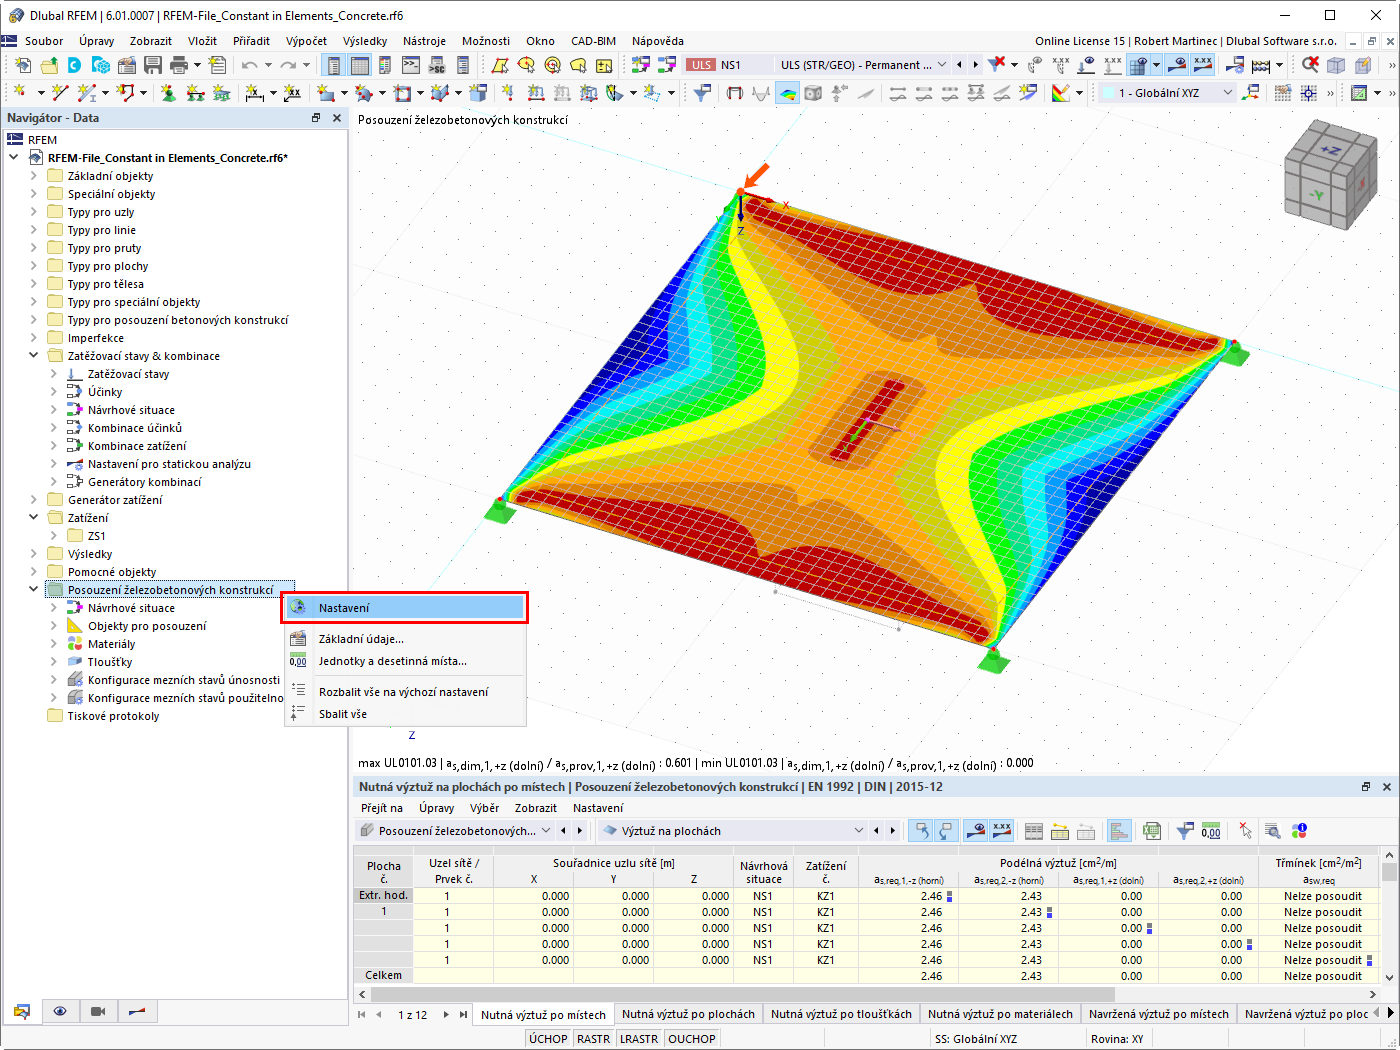Viewport: 1400px width, 1050px height.
Task: Click the Excel export icon in results table
Action: [1151, 831]
